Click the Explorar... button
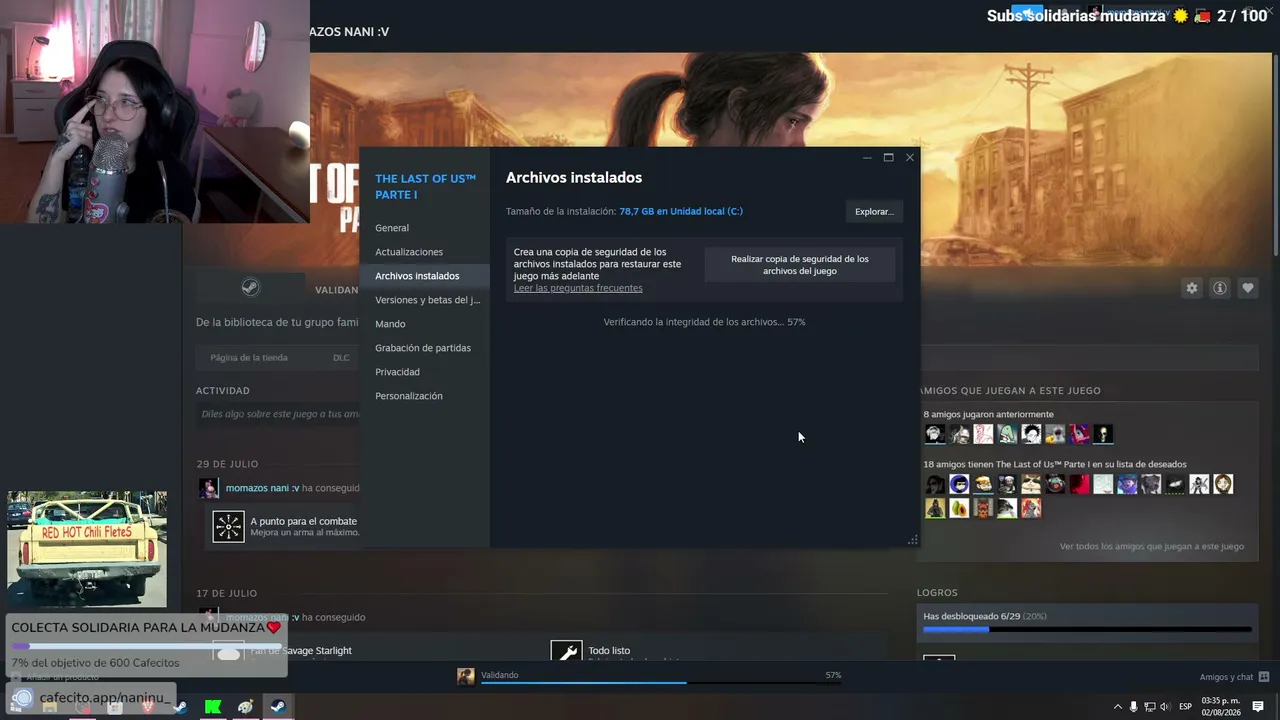This screenshot has width=1280, height=720. pos(874,211)
